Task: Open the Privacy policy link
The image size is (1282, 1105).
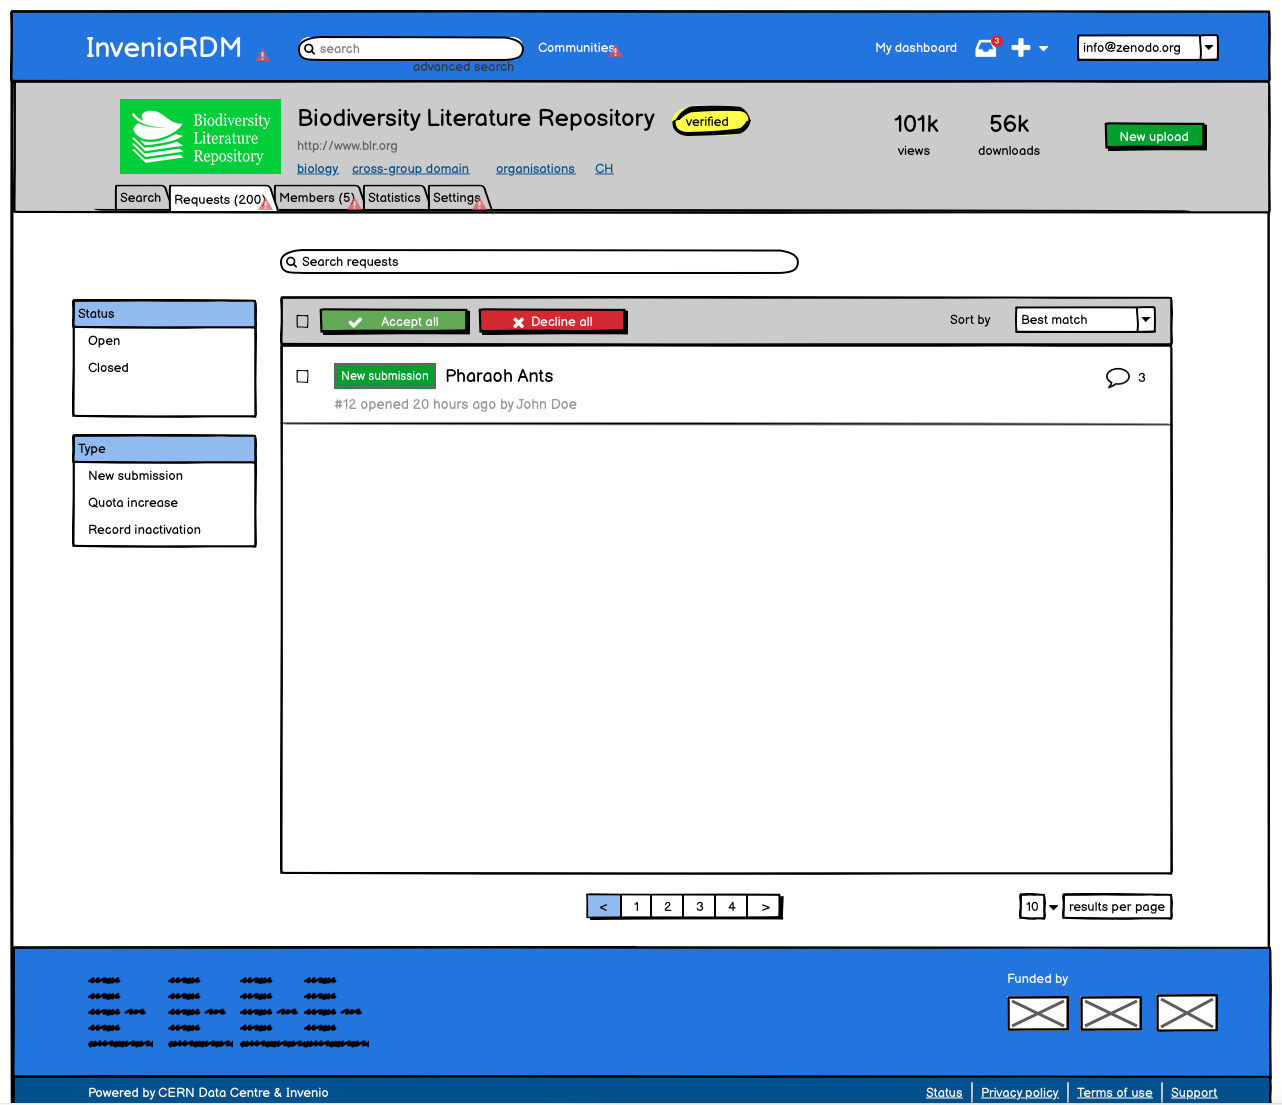Action: (1019, 1092)
